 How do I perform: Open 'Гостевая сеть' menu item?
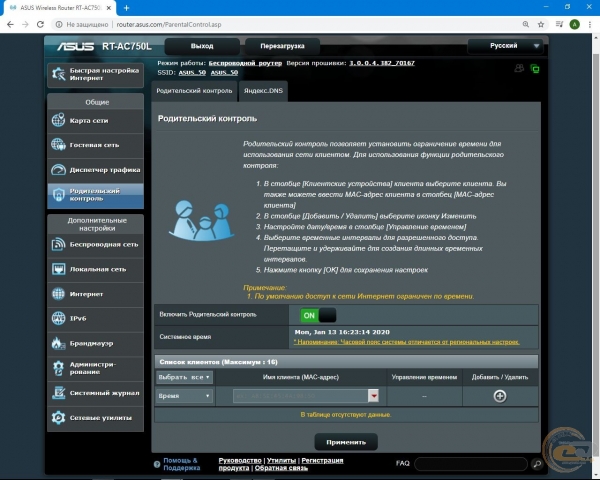95,145
